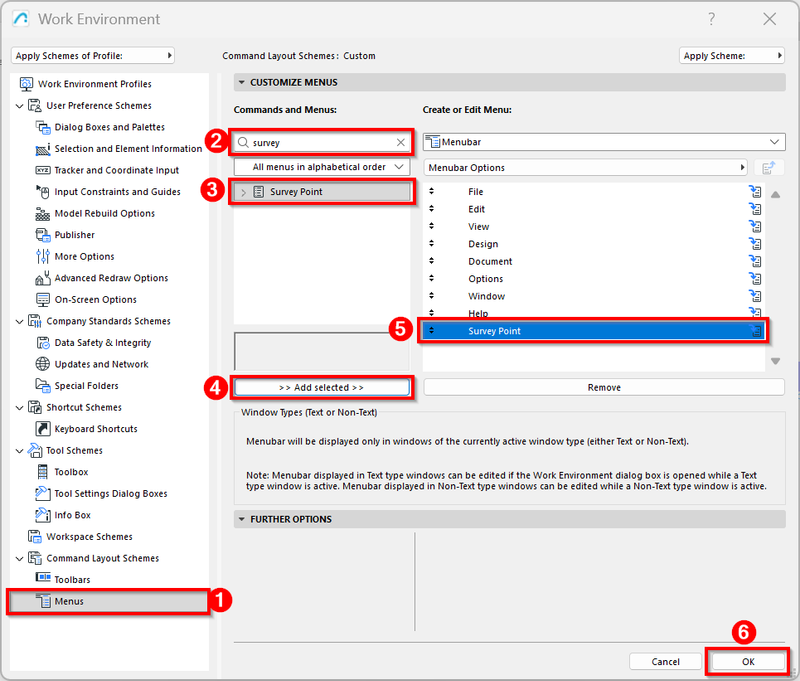This screenshot has width=800, height=681.
Task: Collapse User Preference Schemes tree
Action: (x=19, y=106)
